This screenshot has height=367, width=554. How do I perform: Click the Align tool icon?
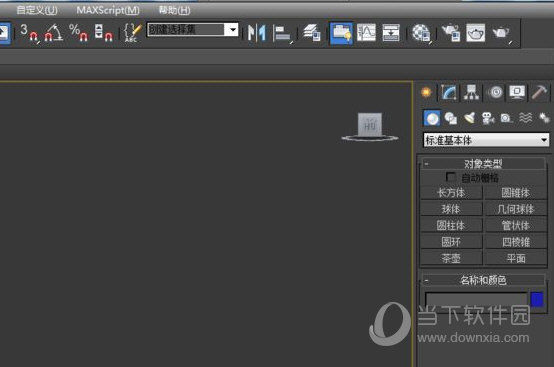(x=282, y=34)
